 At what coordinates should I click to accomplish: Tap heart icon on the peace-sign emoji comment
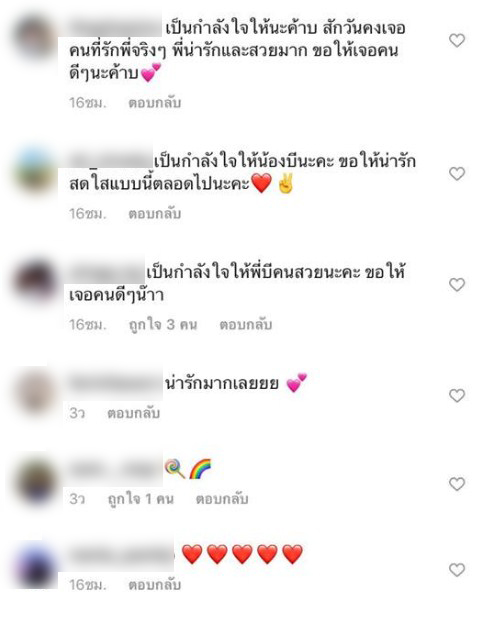pos(457,174)
